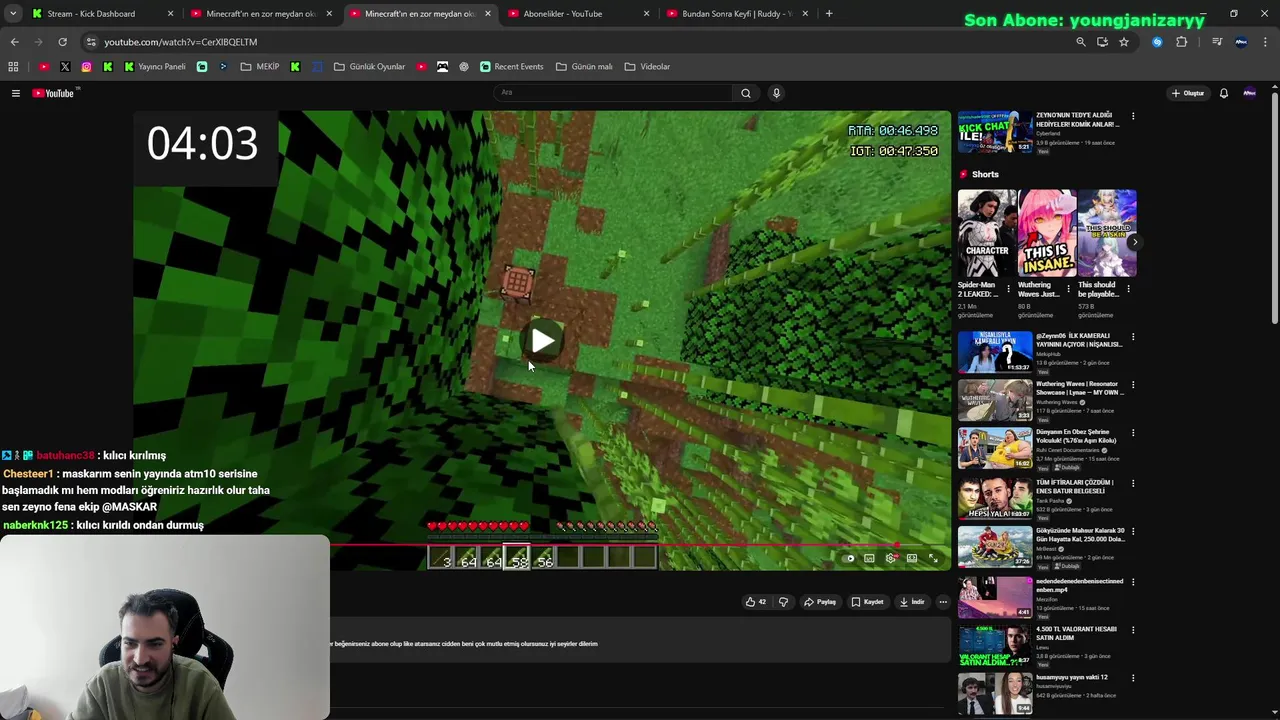Bookmark this page with the star icon
Image resolution: width=1280 pixels, height=720 pixels.
(1124, 42)
